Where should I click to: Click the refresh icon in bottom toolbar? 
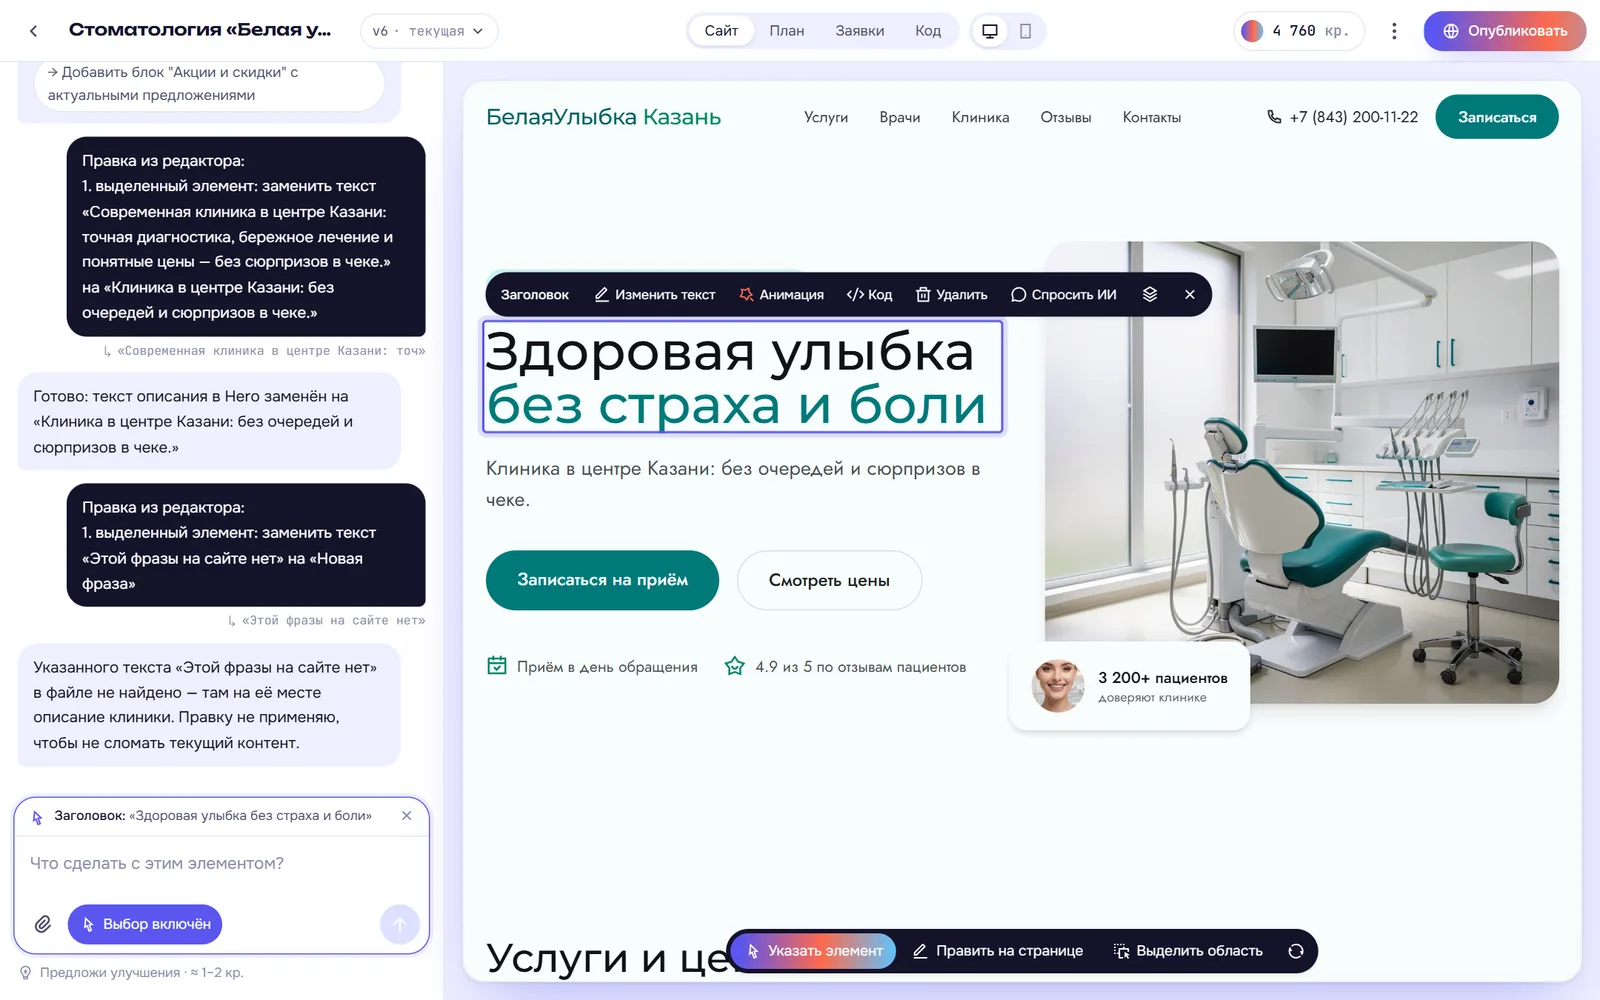tap(1296, 951)
